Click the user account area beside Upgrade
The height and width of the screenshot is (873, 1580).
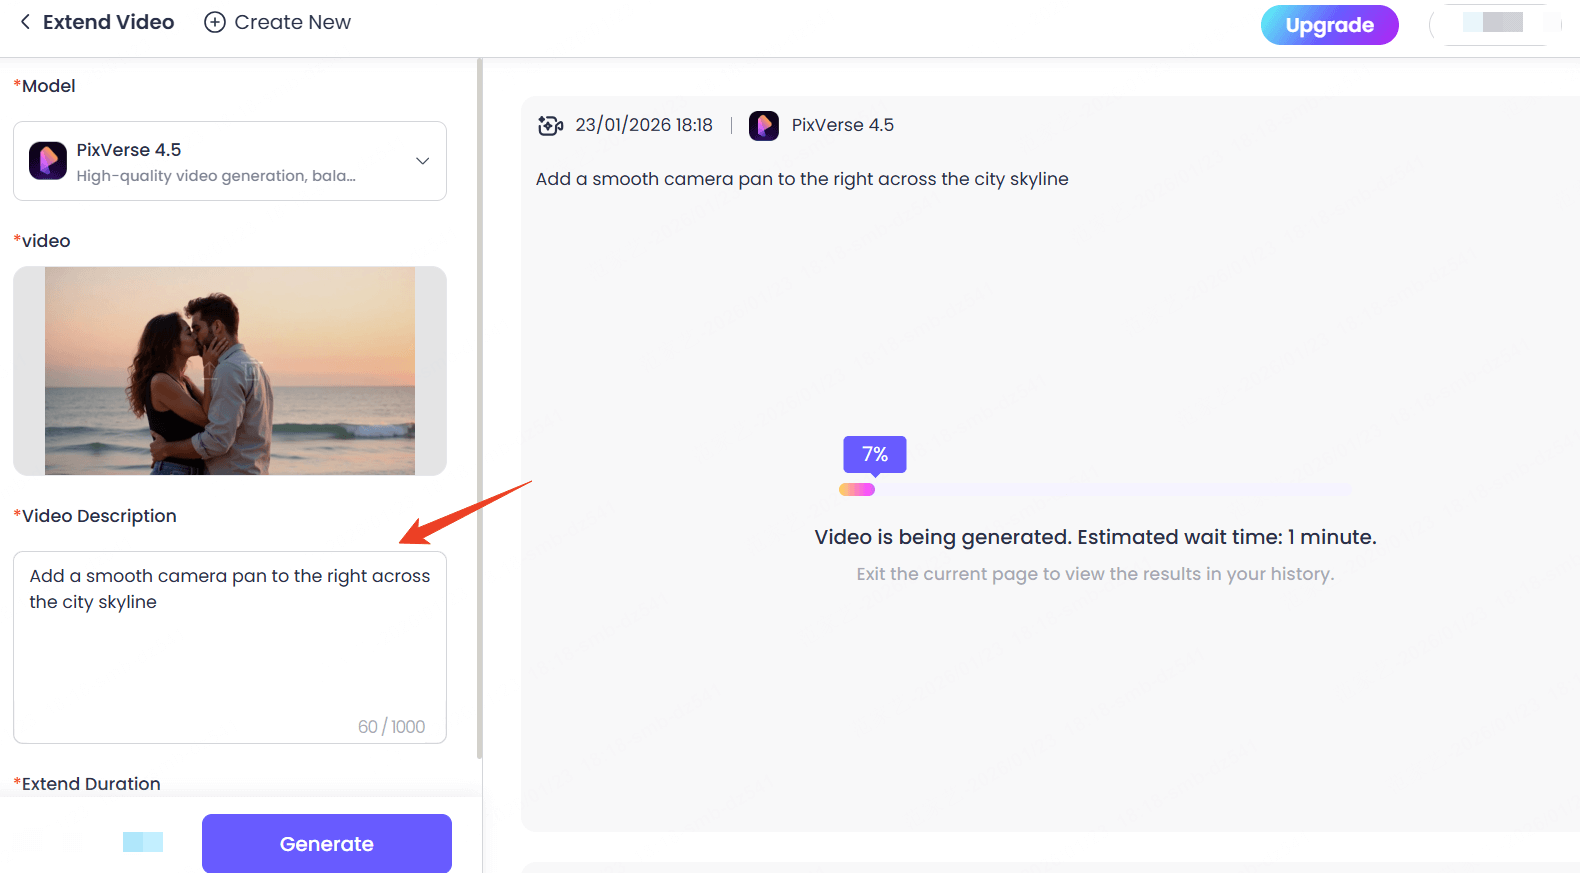click(1495, 24)
